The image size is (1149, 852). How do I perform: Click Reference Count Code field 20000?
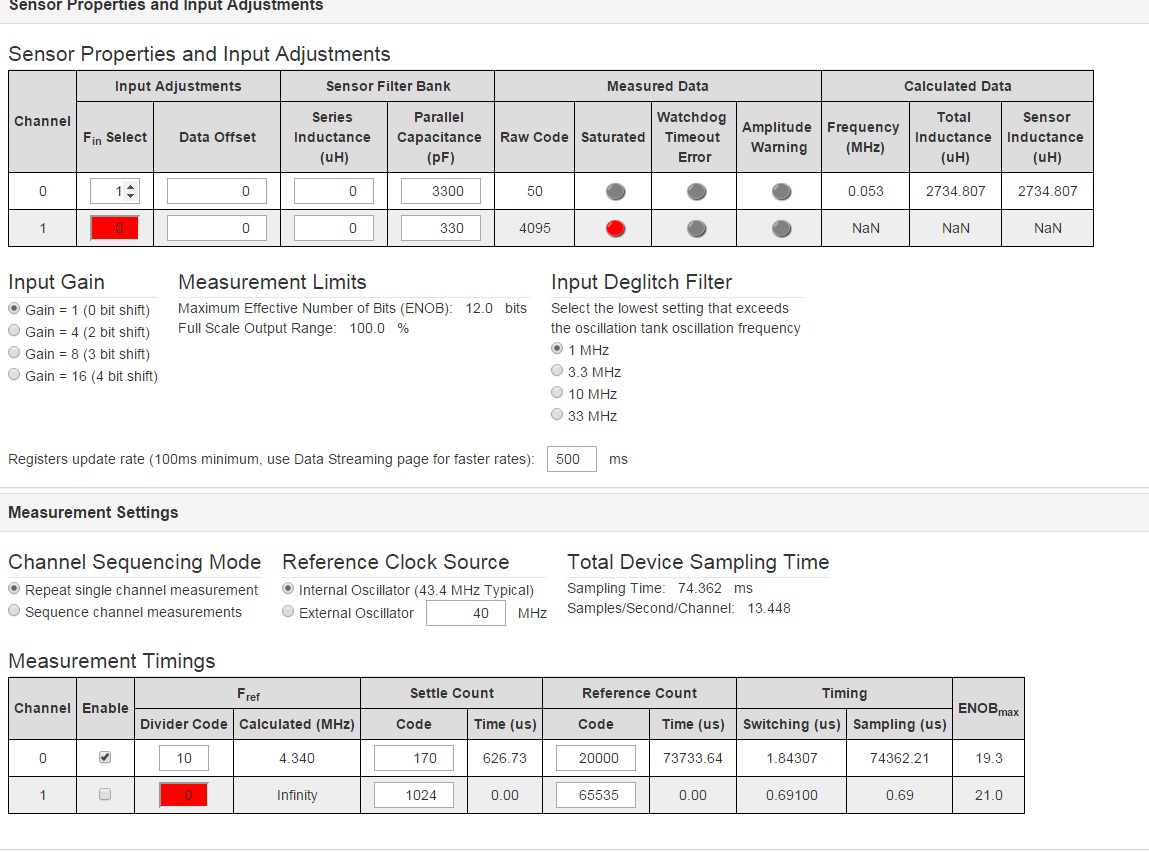pos(596,758)
